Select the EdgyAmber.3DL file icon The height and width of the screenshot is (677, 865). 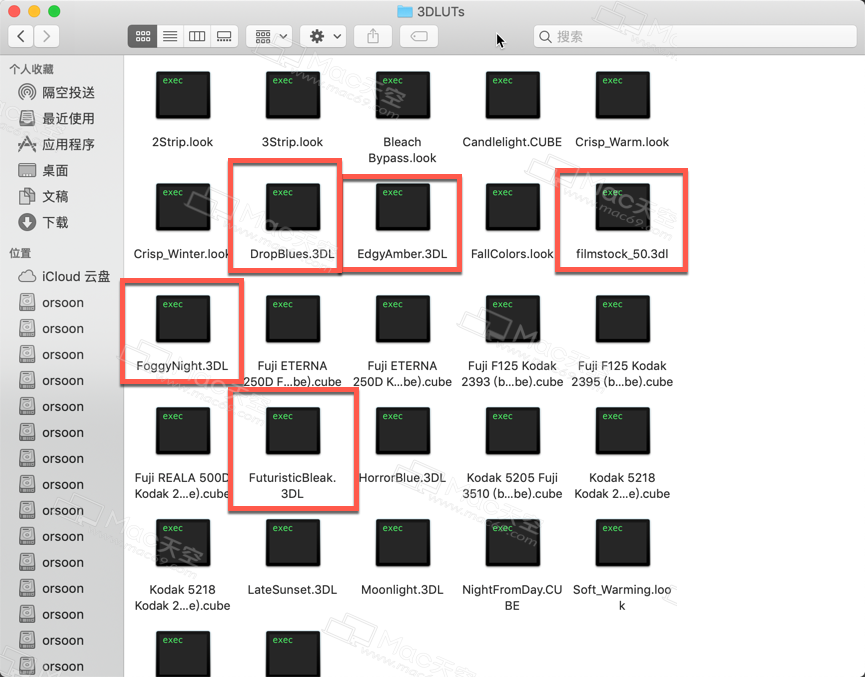coord(403,207)
